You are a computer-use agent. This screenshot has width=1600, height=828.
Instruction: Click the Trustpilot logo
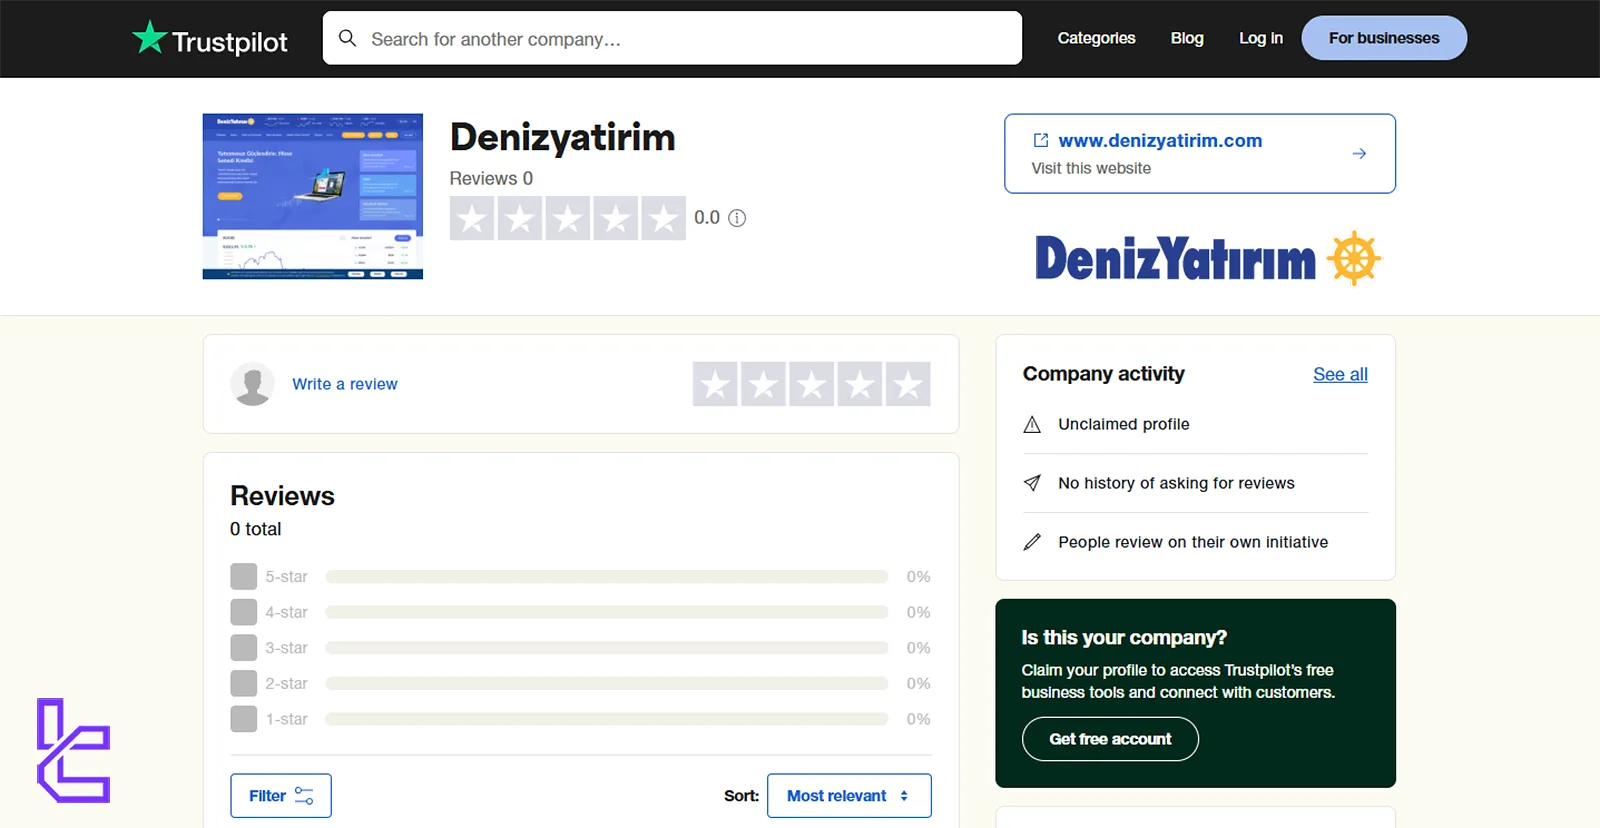click(210, 39)
